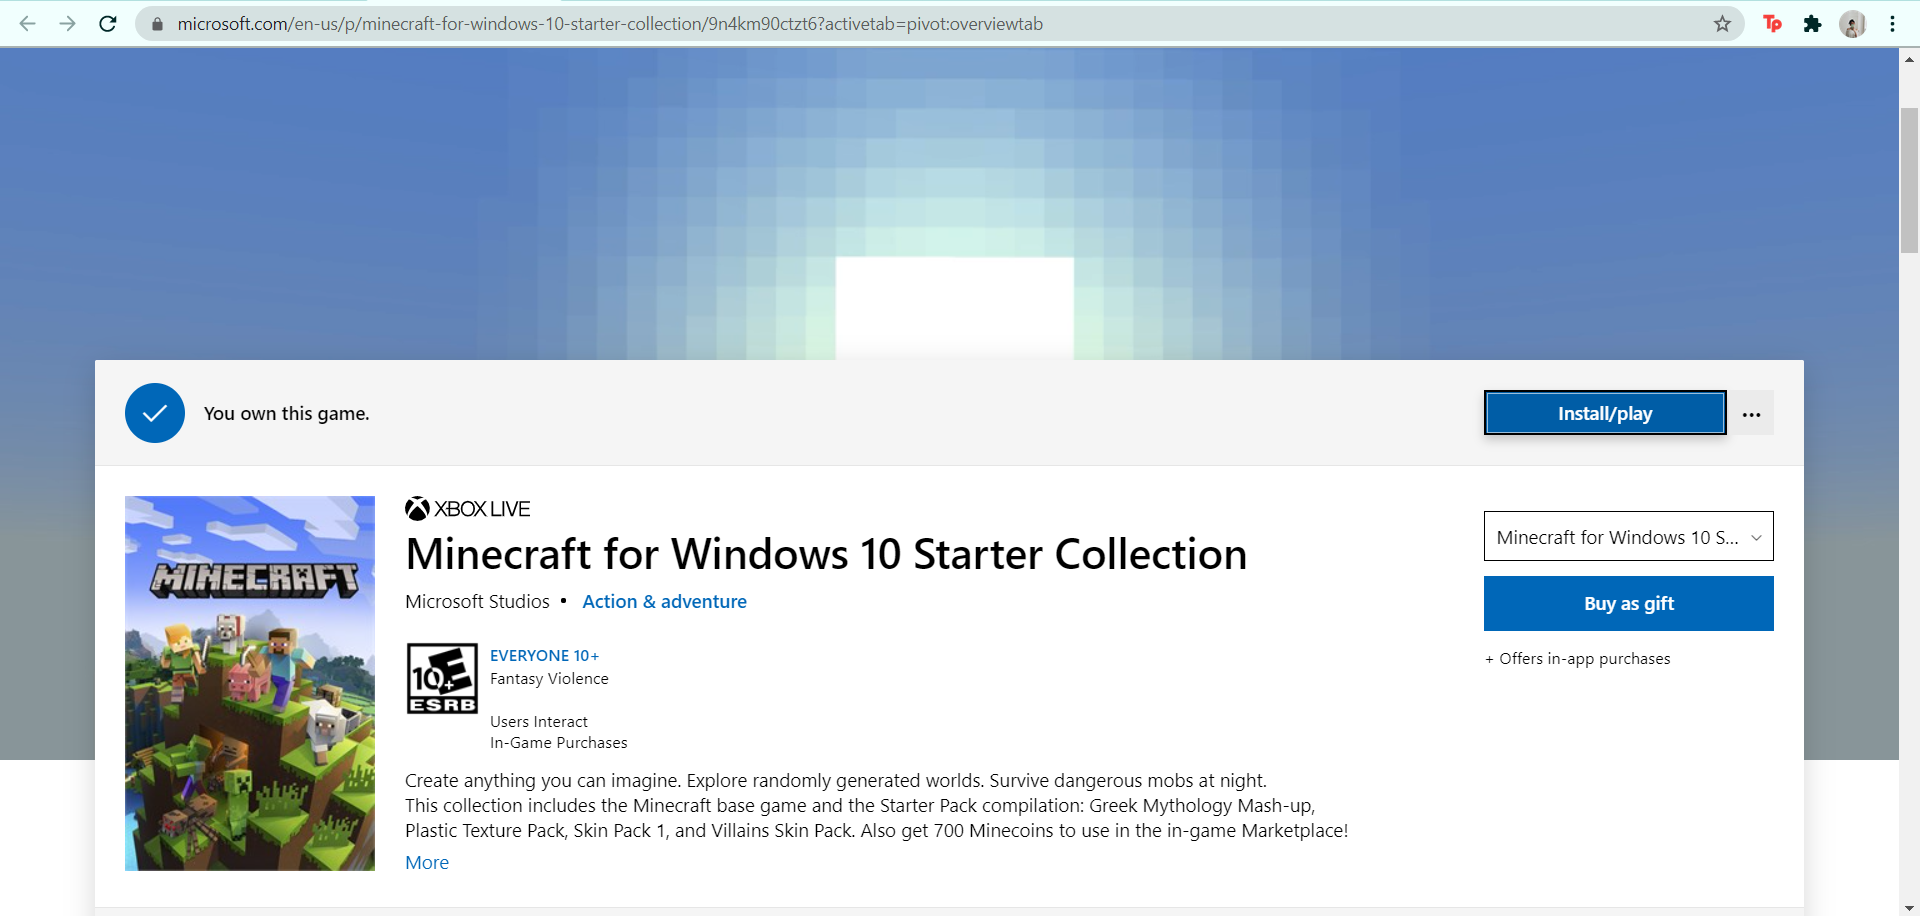Click the Xbox Live logo
Viewport: 1920px width, 916px height.
click(467, 508)
